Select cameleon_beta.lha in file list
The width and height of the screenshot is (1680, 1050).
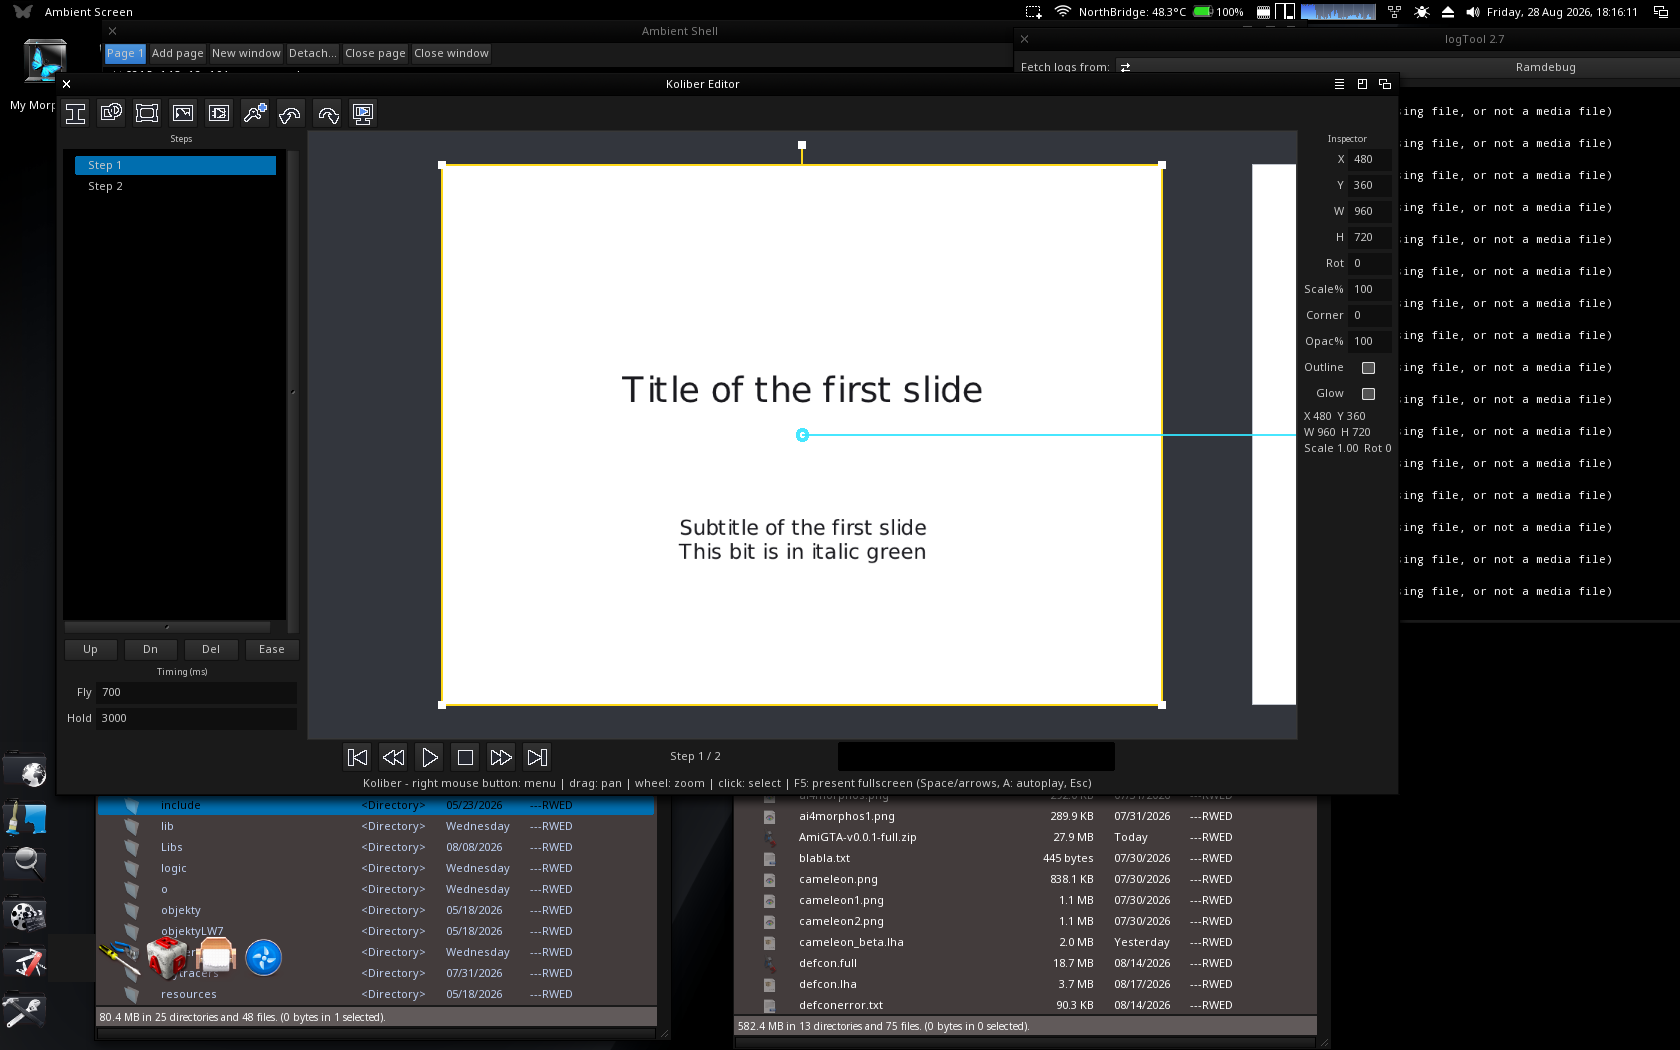(x=1025, y=943)
